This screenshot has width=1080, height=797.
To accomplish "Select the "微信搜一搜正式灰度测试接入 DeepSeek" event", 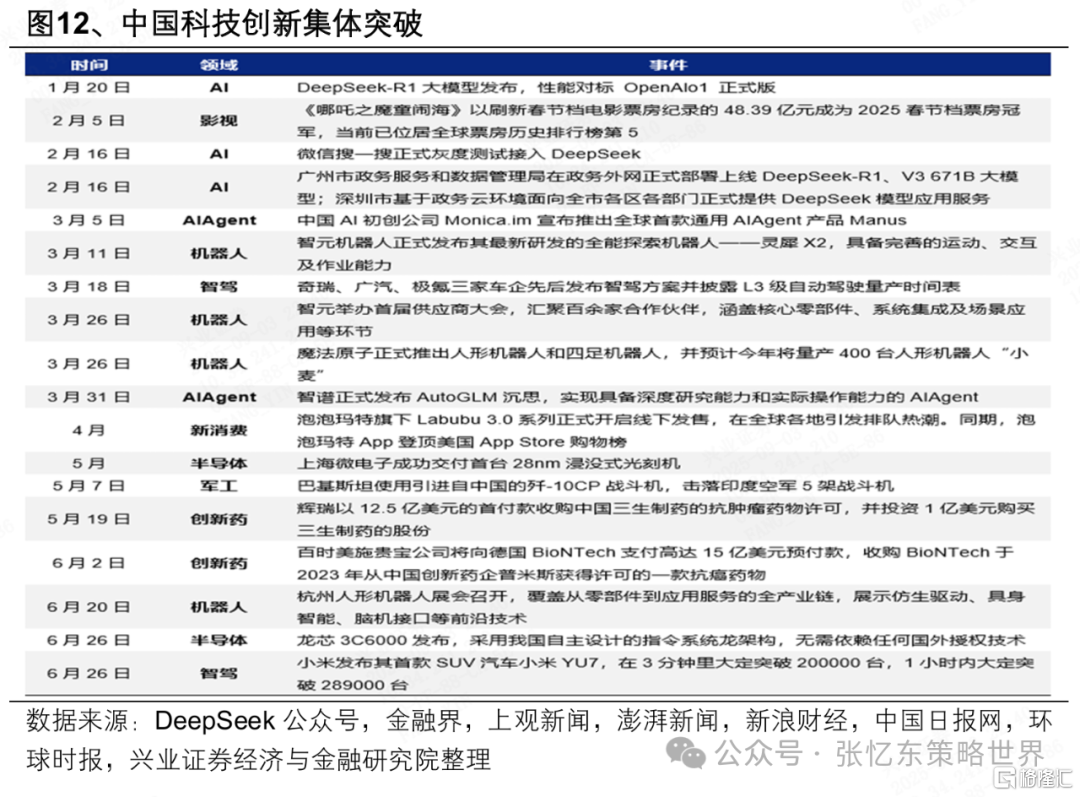I will point(468,154).
